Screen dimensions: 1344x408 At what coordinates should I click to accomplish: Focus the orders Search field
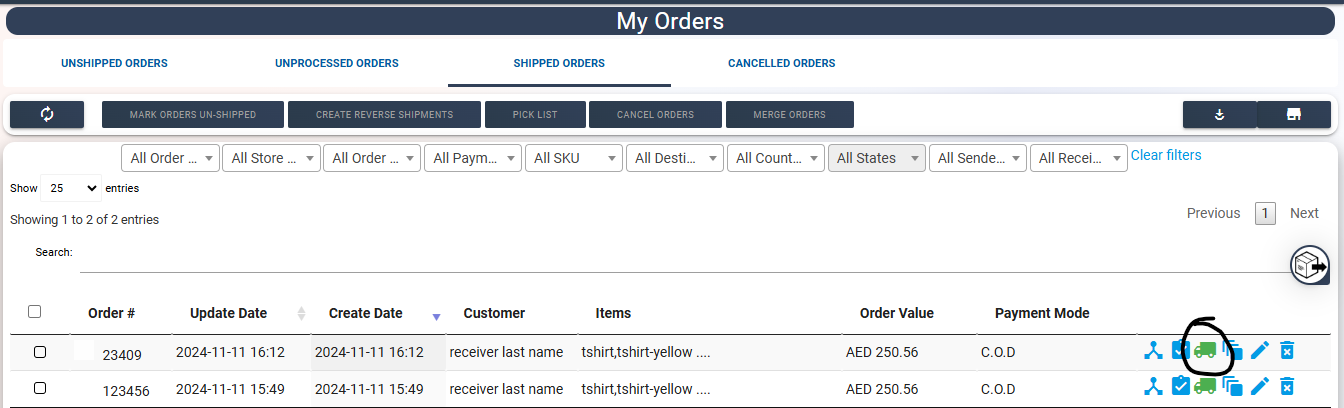(685, 257)
